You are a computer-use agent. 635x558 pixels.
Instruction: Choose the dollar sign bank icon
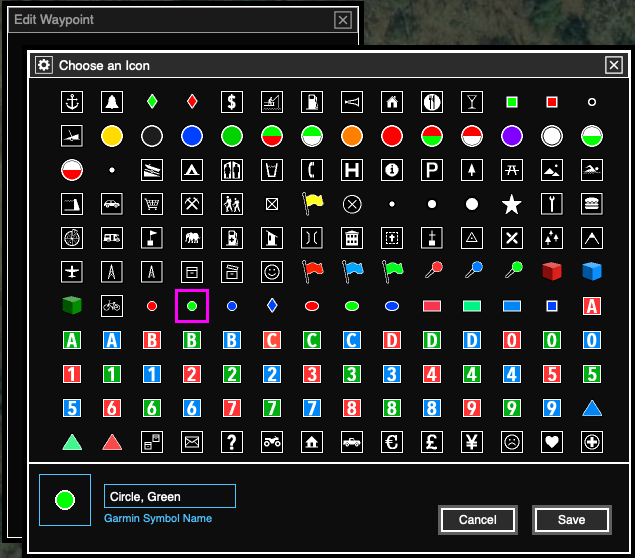232,102
